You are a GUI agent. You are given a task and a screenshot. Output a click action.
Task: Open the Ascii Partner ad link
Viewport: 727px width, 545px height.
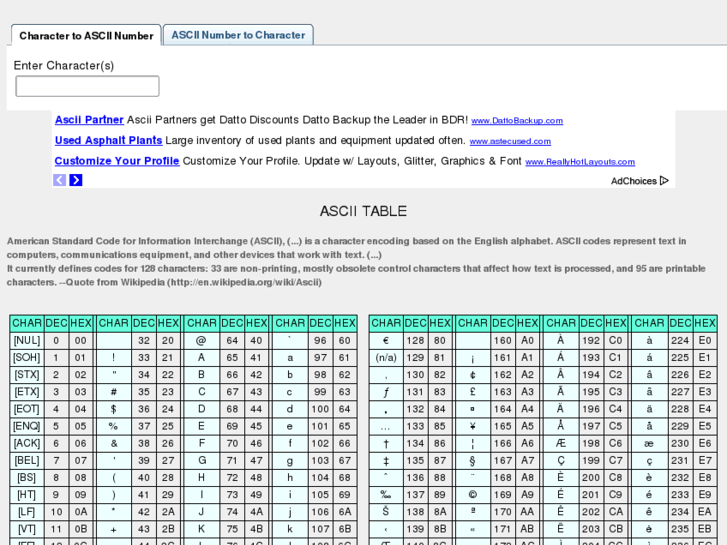click(x=89, y=120)
